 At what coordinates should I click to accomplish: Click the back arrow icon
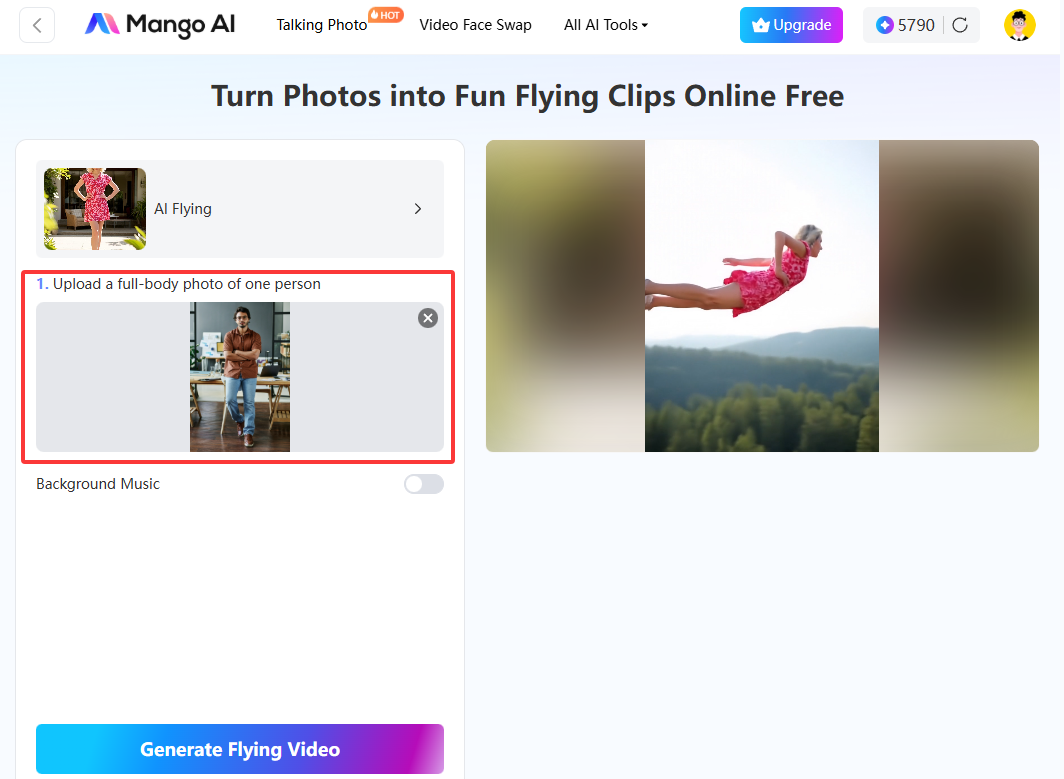[x=37, y=24]
